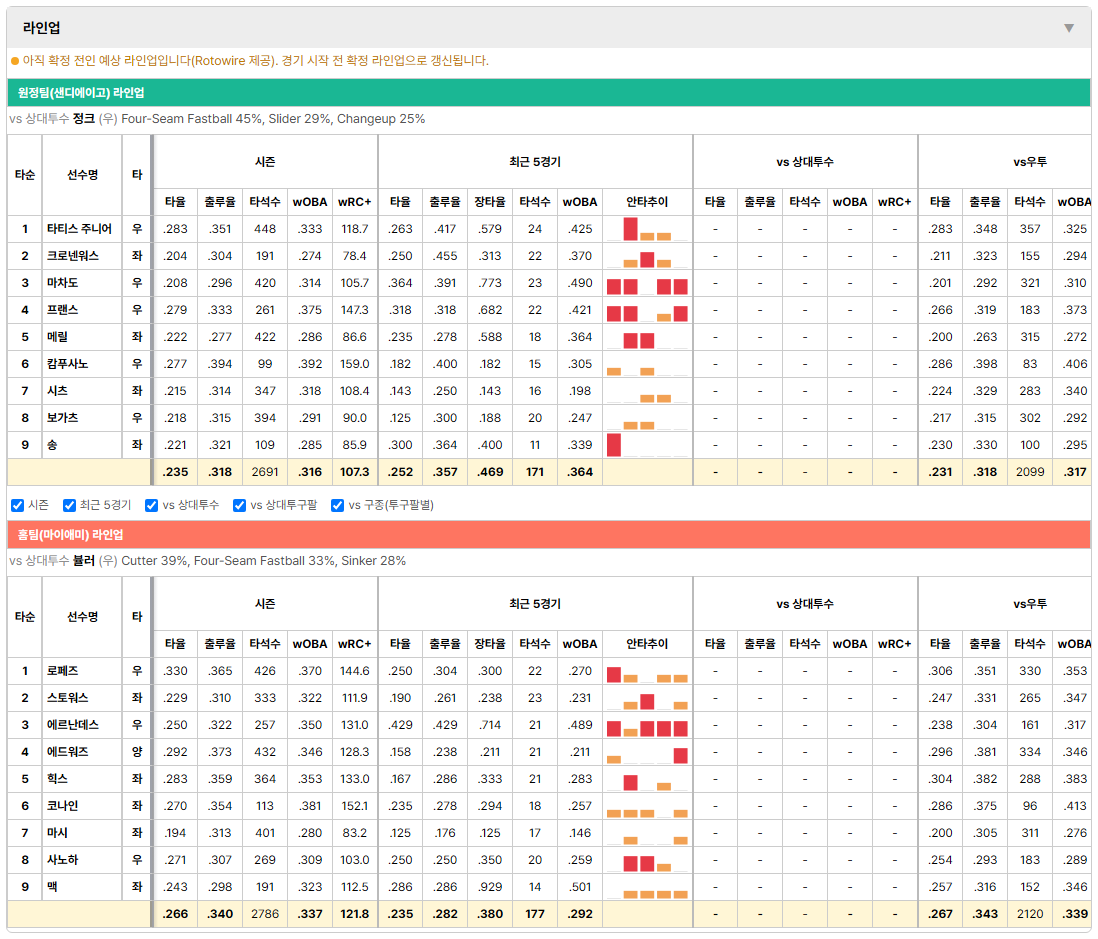Open player 타티스 주니어
Image resolution: width=1098 pixels, height=939 pixels.
click(79, 229)
